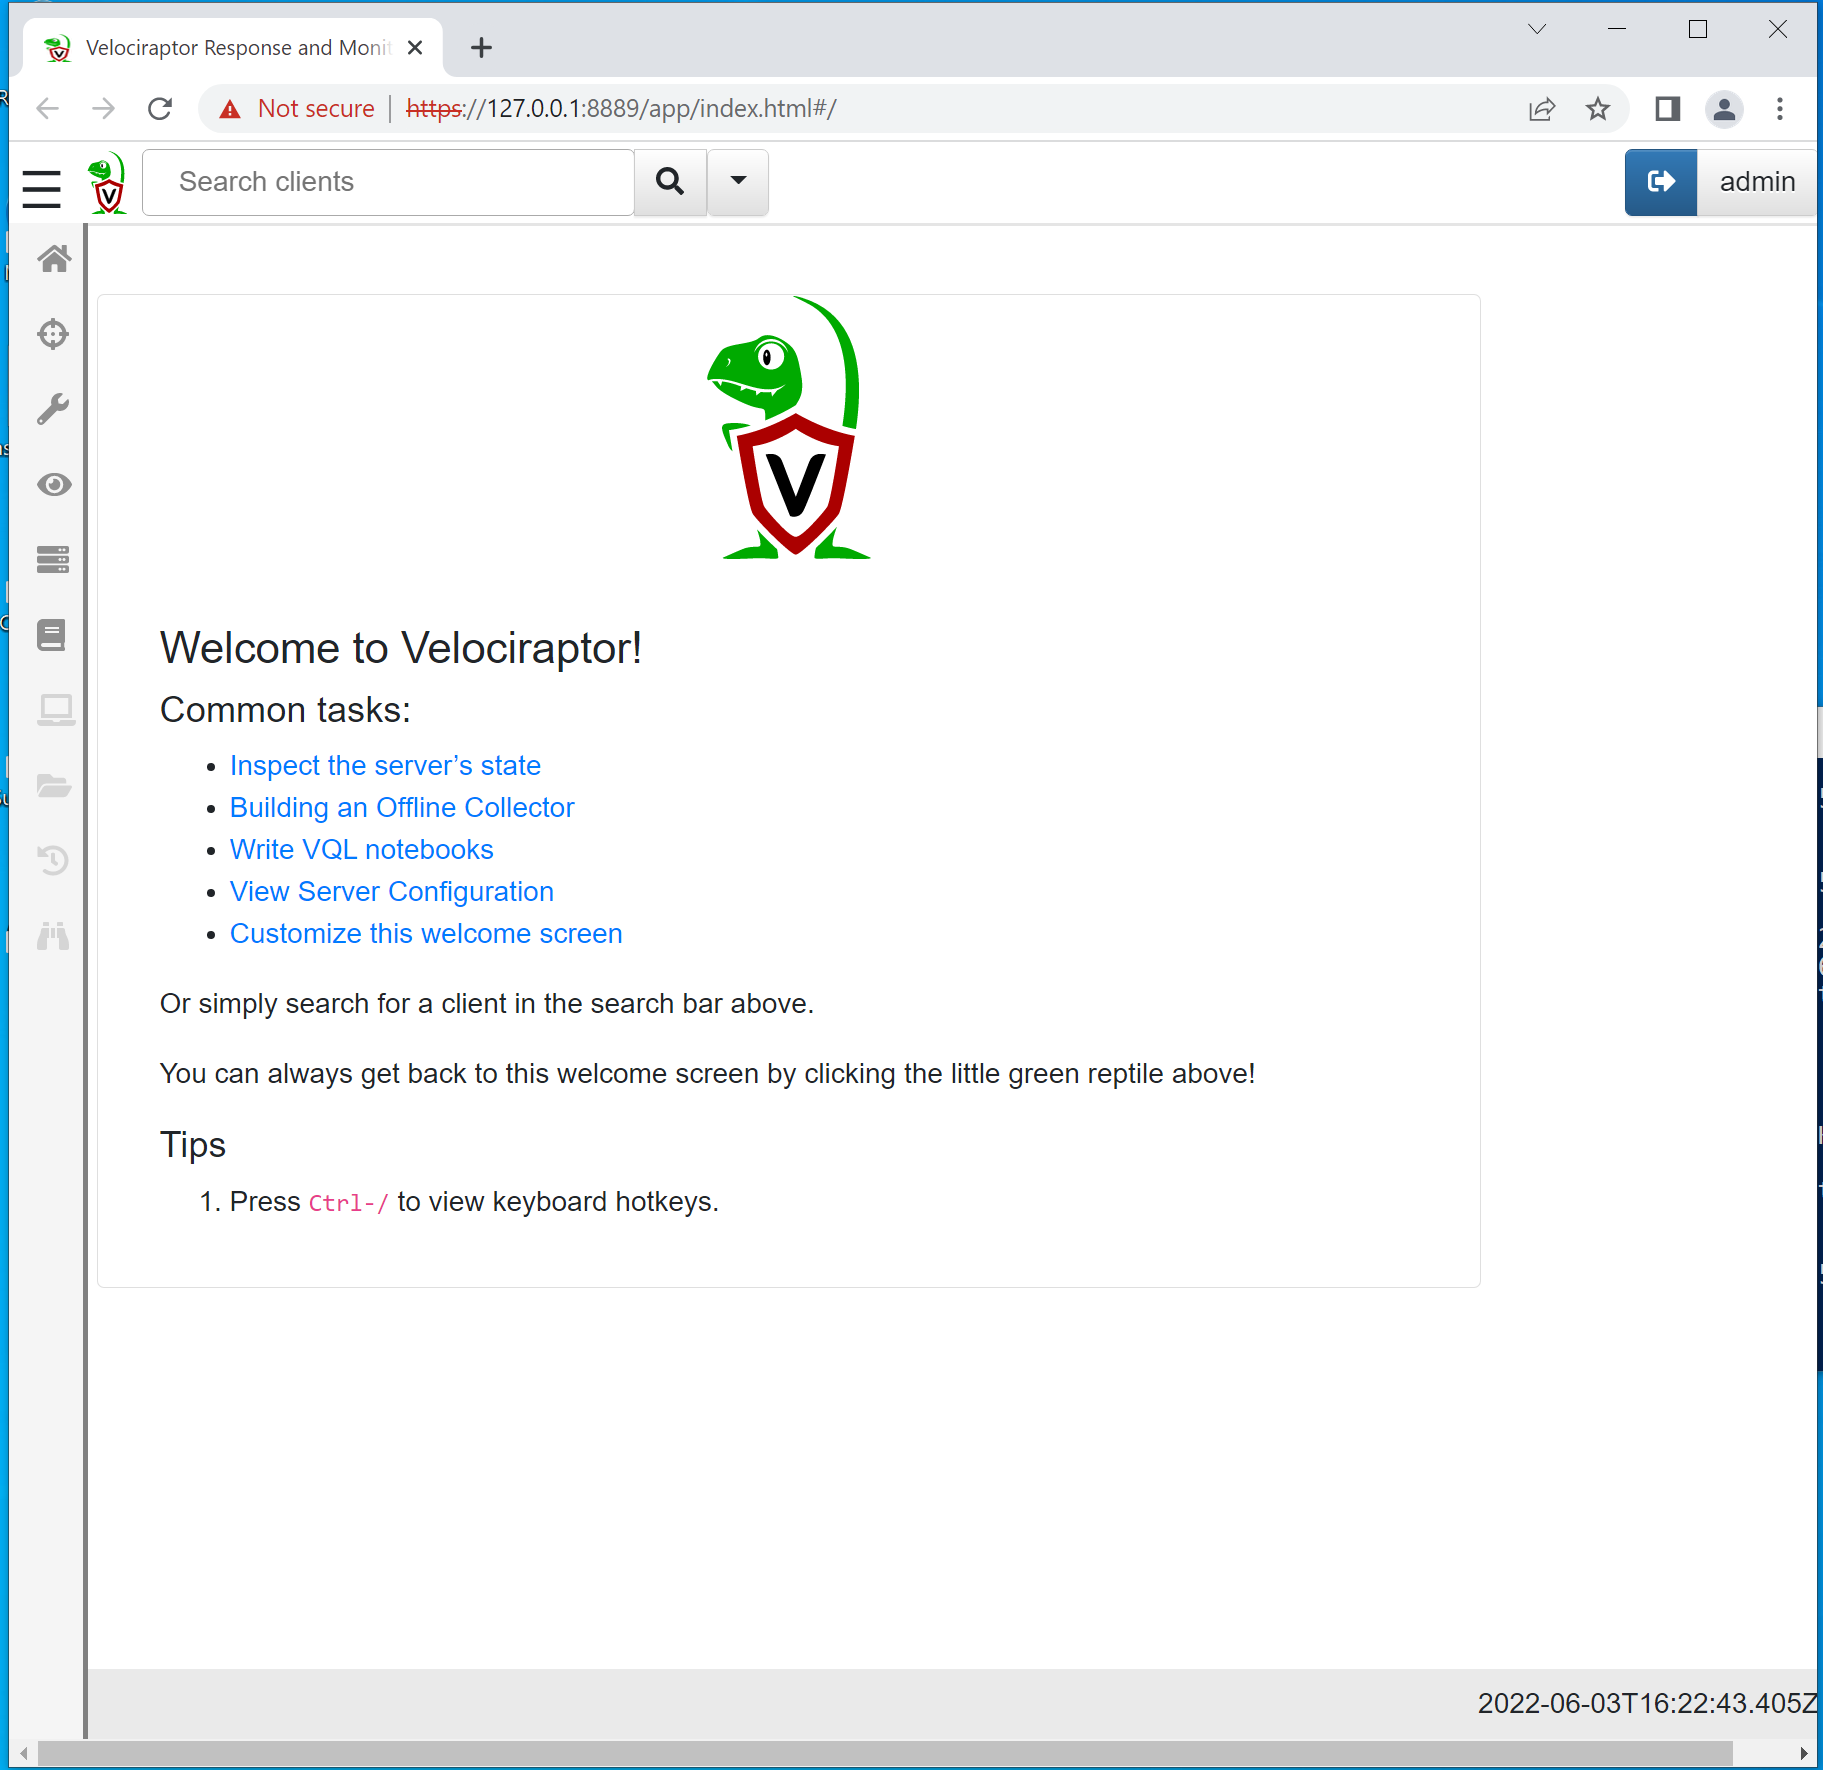The image size is (1823, 1770).
Task: Open Building an Offline Collector link
Action: click(x=402, y=807)
